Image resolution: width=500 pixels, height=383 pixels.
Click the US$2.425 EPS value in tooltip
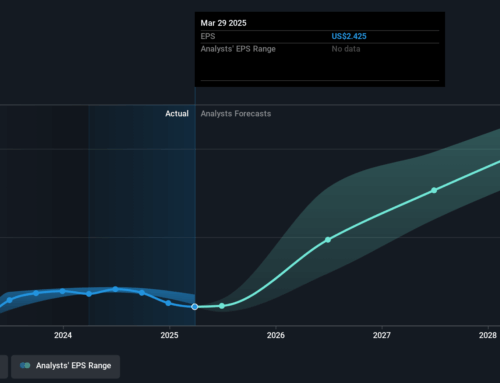coord(349,36)
